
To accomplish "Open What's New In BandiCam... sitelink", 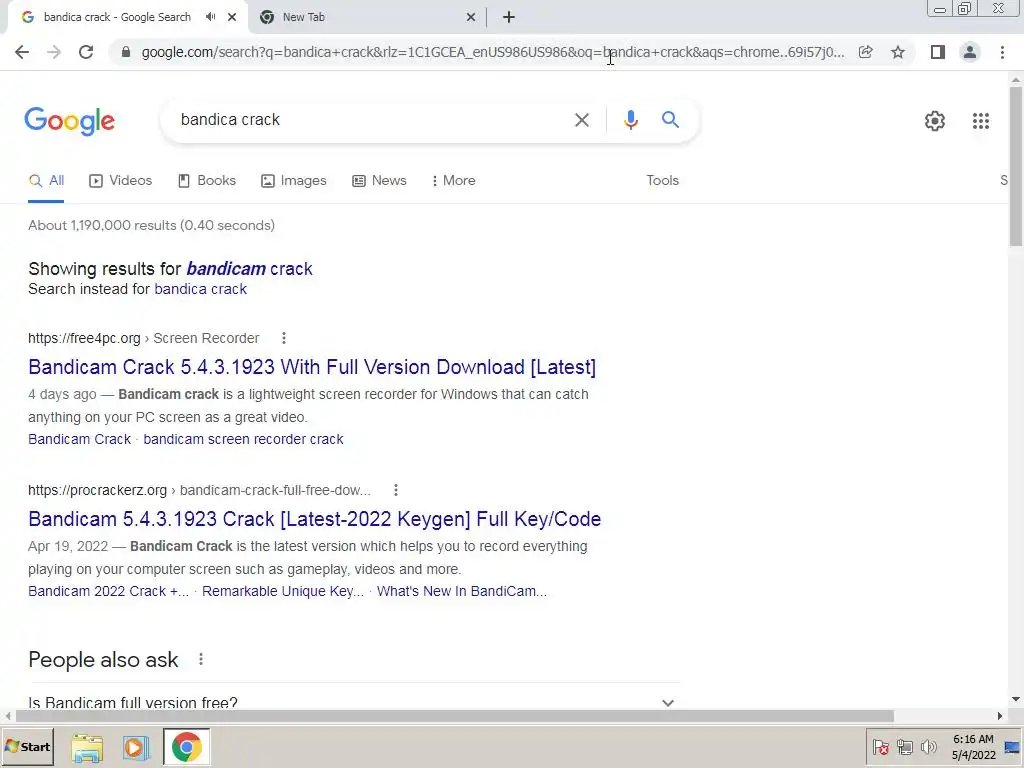I will click(x=462, y=592).
